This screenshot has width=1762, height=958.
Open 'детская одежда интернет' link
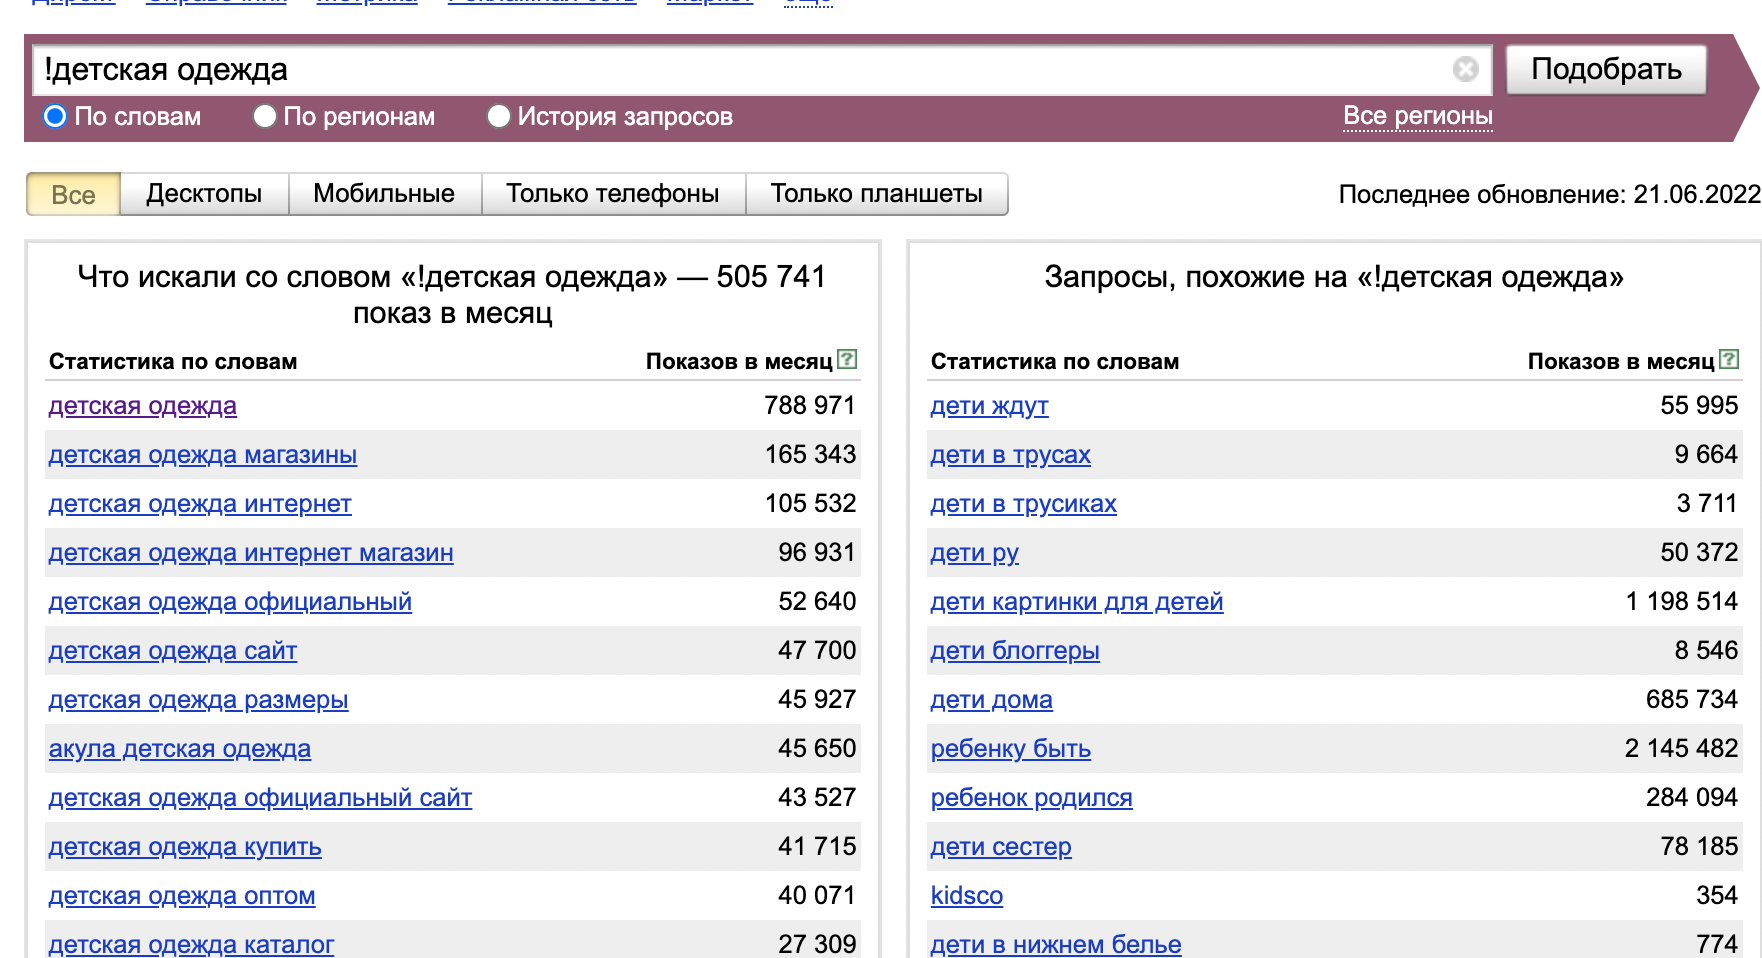pyautogui.click(x=200, y=504)
